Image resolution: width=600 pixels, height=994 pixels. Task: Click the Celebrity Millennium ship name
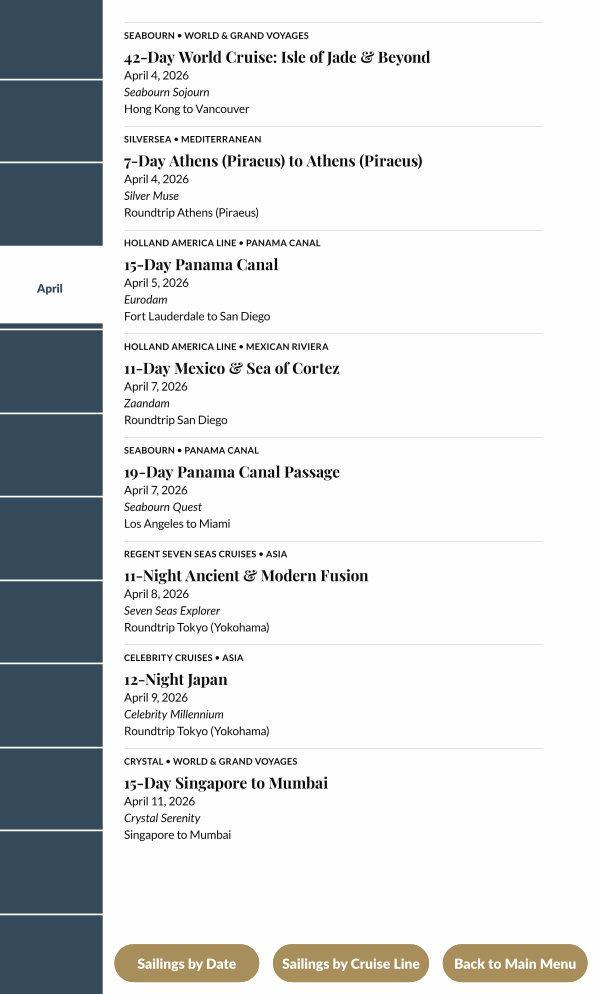click(x=174, y=715)
